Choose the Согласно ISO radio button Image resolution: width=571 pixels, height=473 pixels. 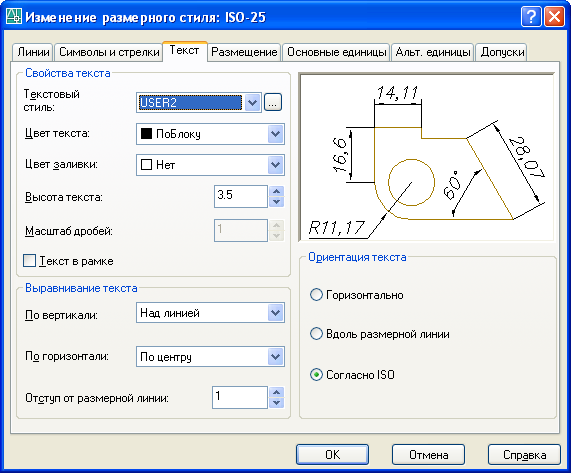(316, 375)
